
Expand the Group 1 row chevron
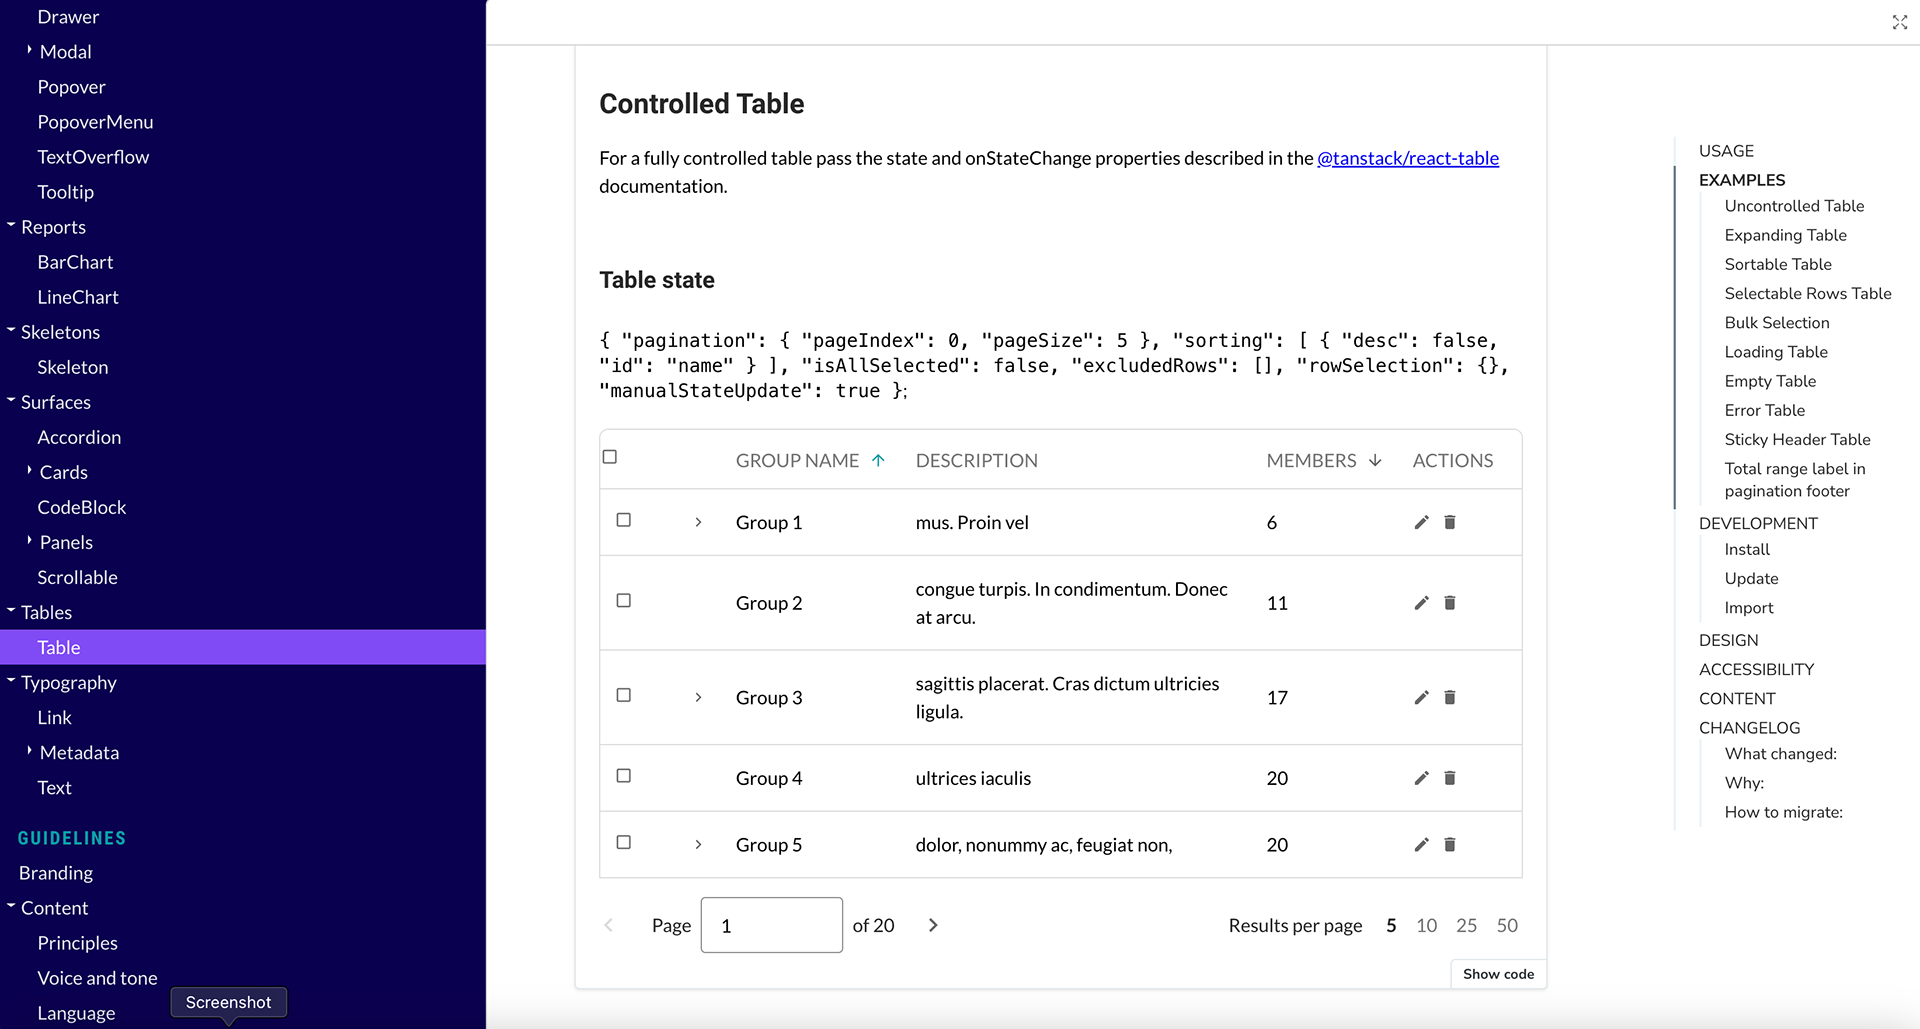(698, 522)
